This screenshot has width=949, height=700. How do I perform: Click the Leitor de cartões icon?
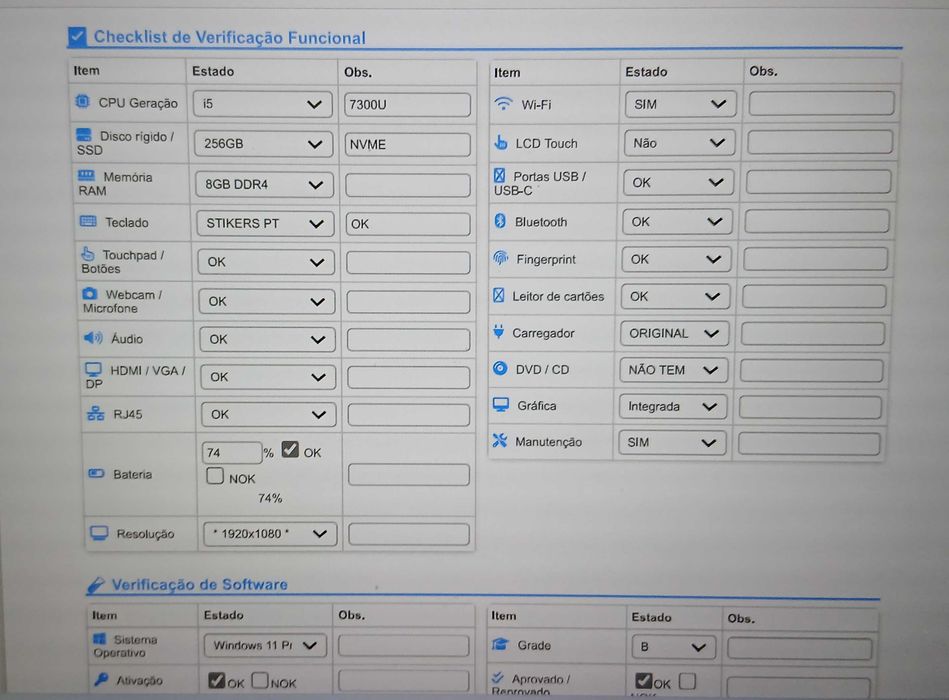[499, 295]
